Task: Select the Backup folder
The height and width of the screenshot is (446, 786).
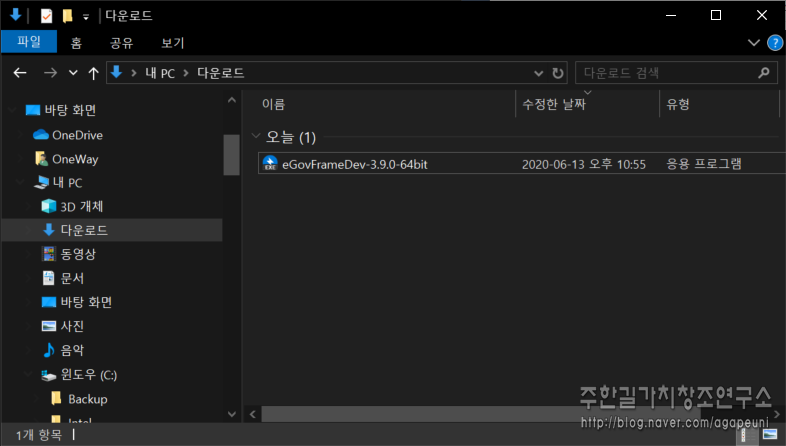Action: click(88, 399)
